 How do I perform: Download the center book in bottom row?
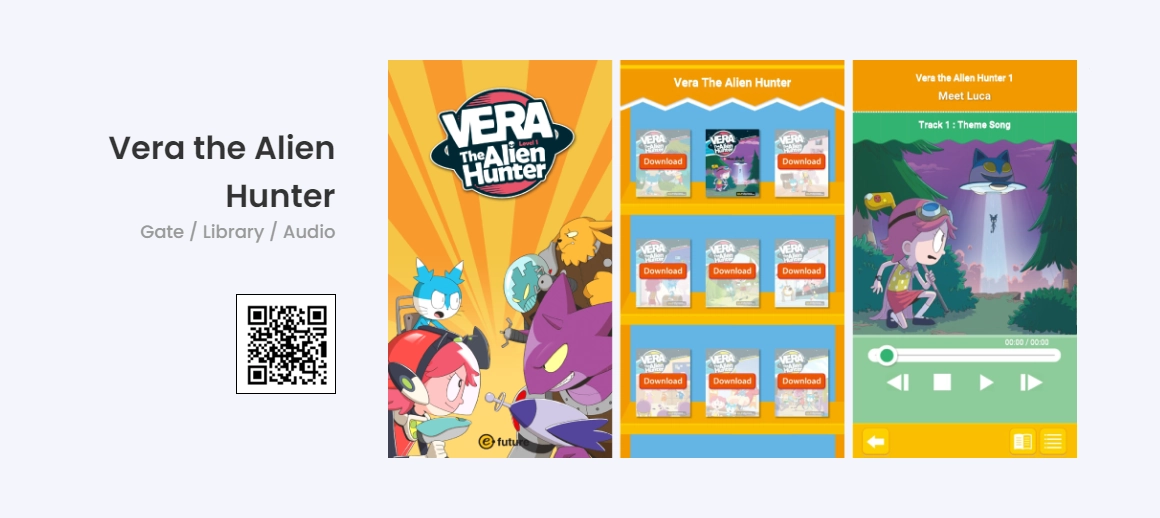732,381
